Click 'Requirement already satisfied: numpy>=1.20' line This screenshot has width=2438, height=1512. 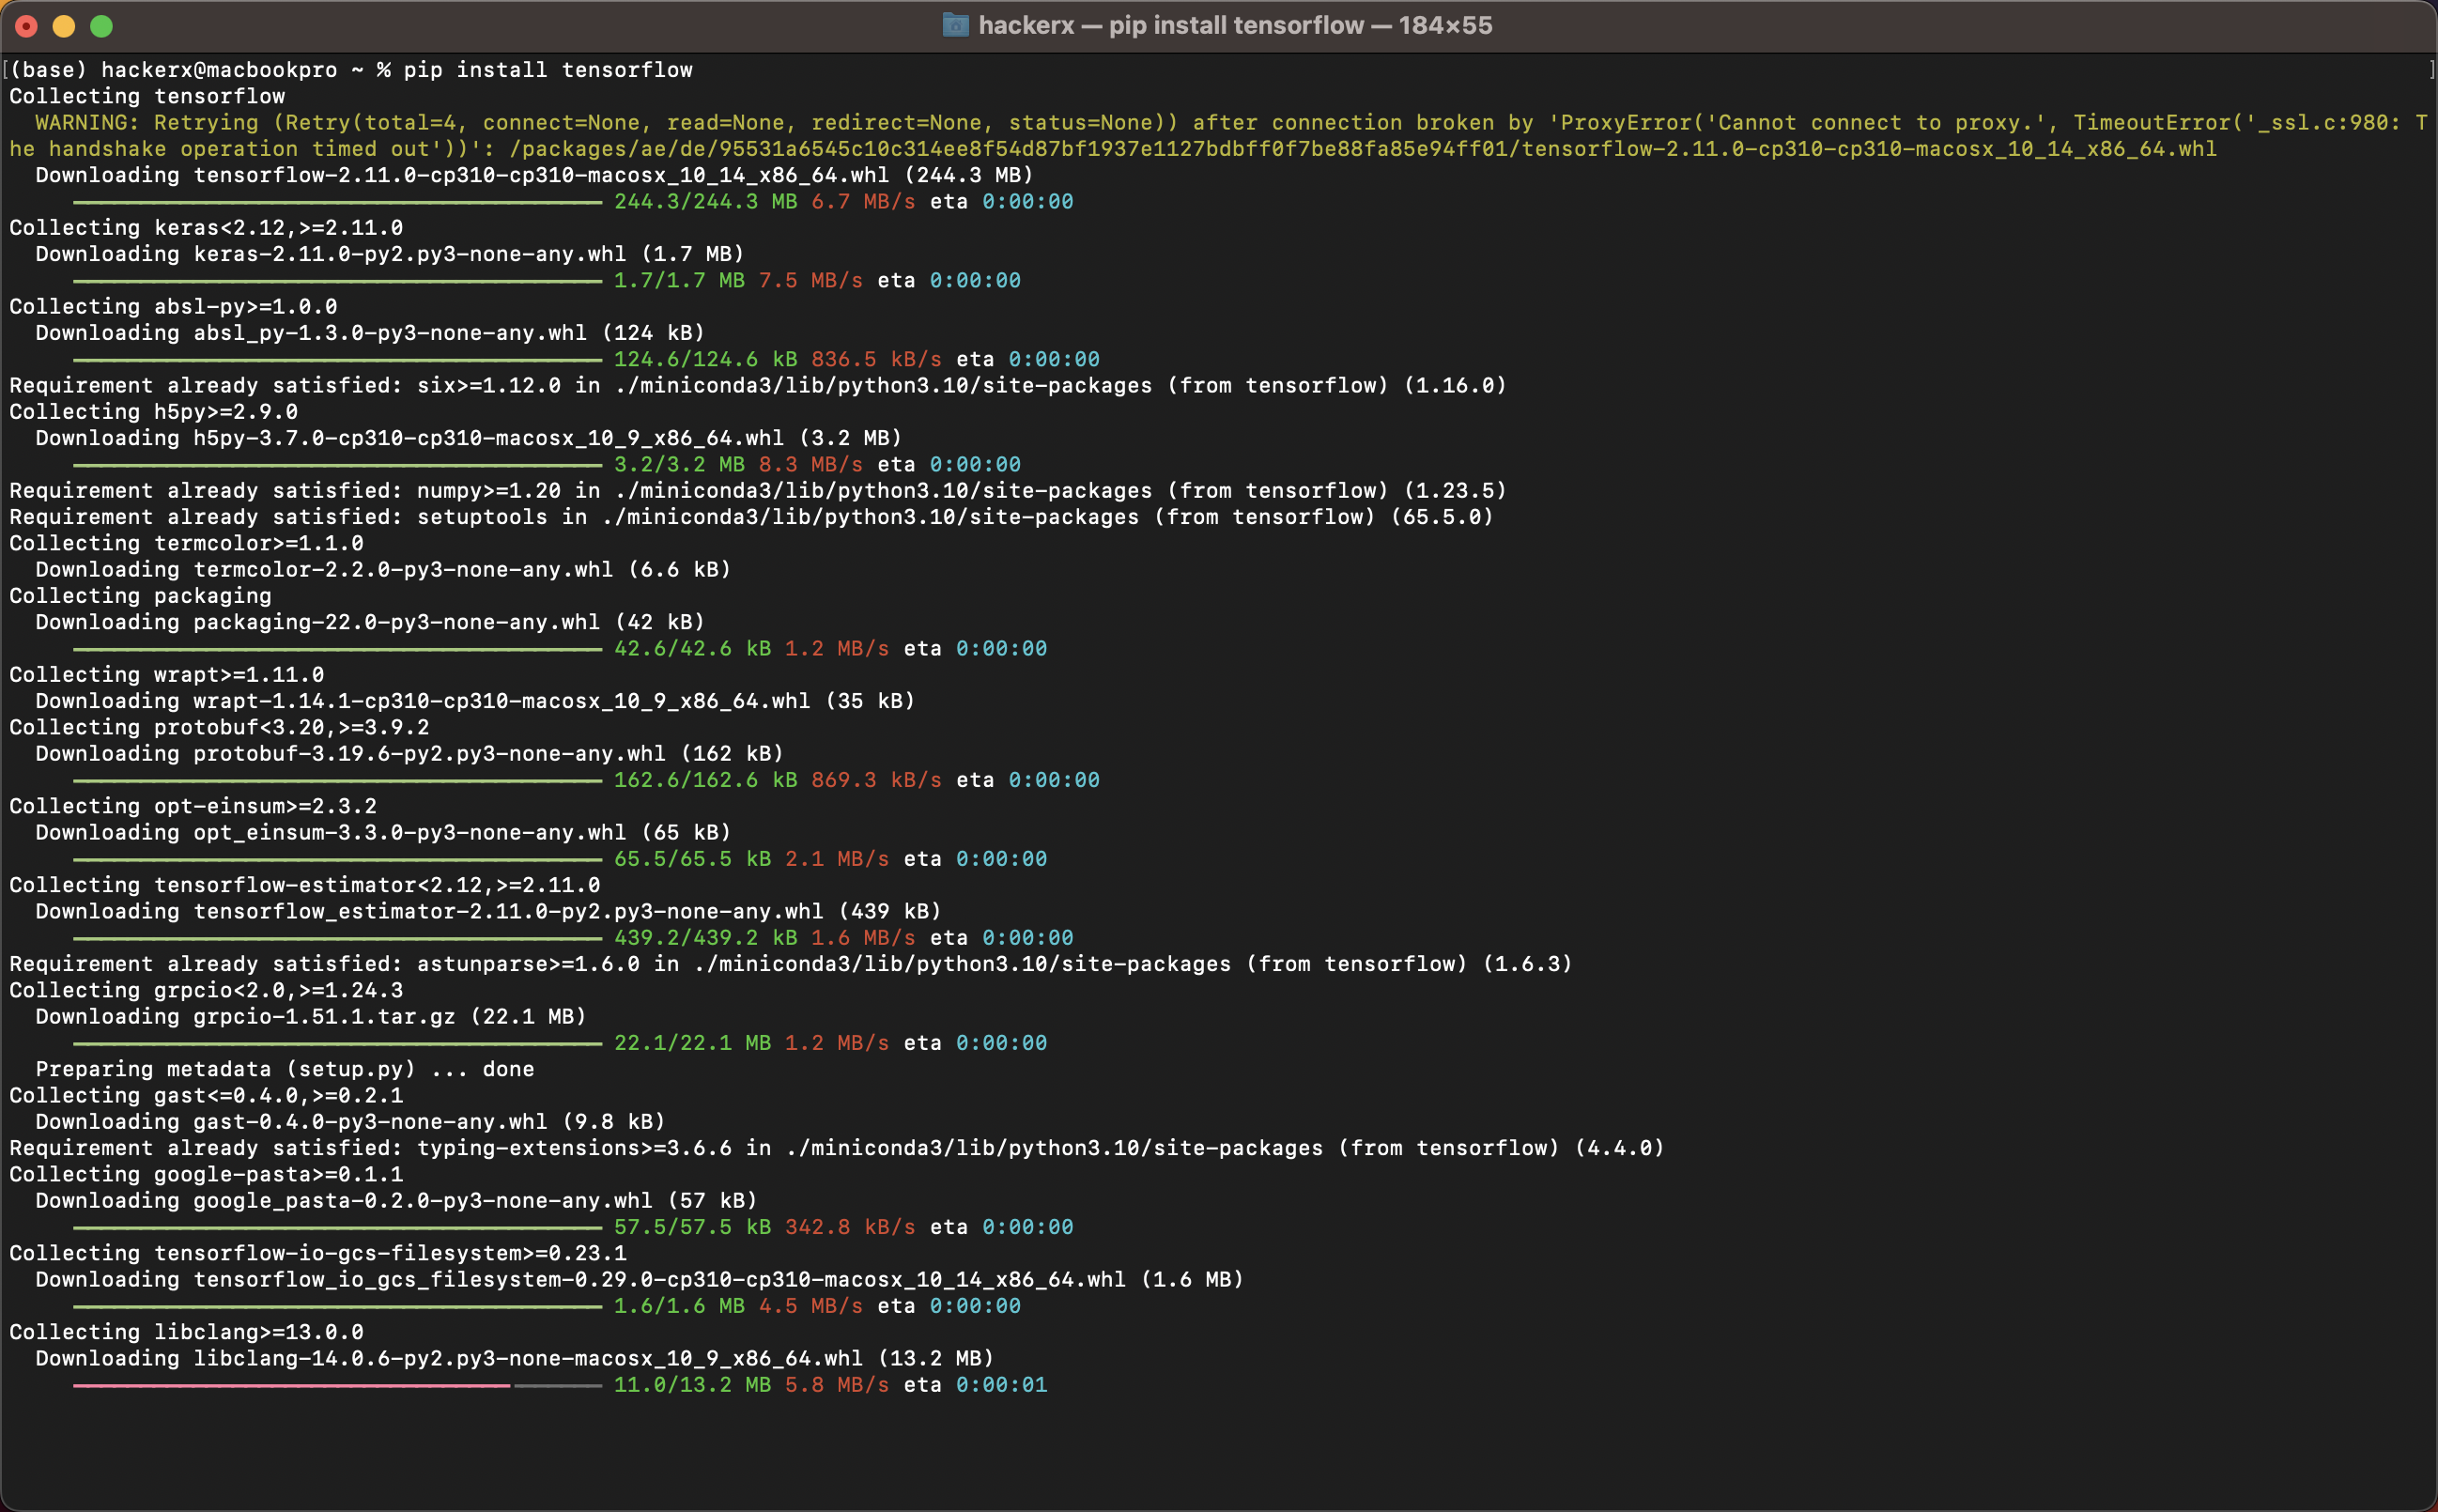tap(758, 491)
